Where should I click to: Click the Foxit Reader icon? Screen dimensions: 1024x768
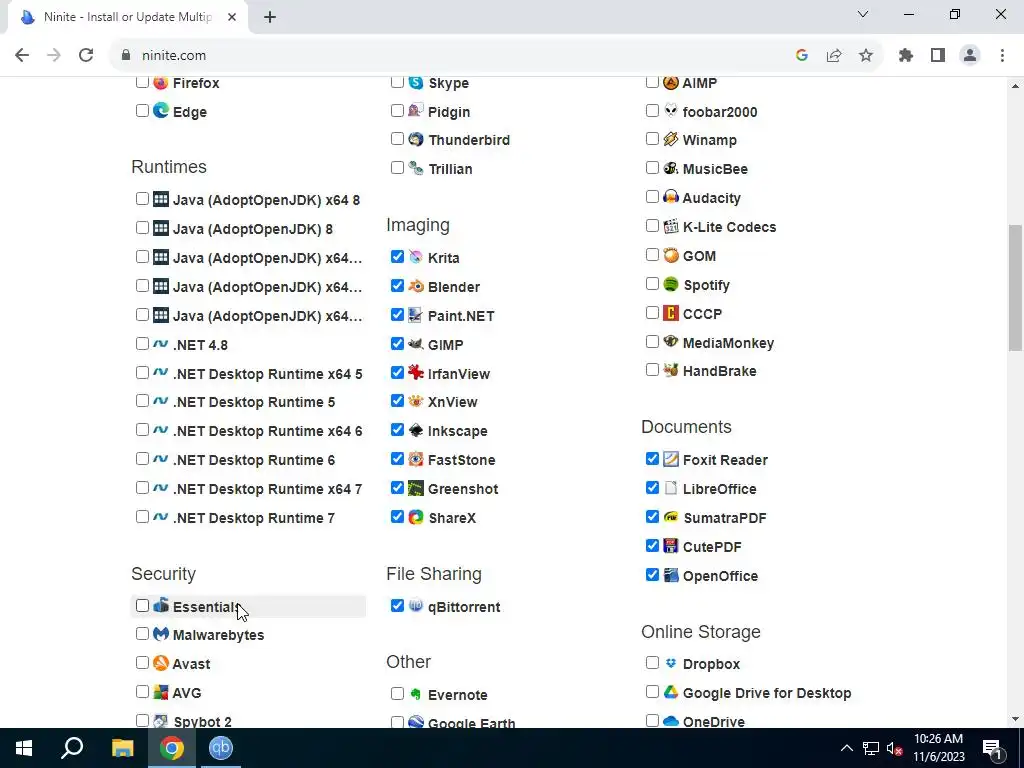pos(671,459)
